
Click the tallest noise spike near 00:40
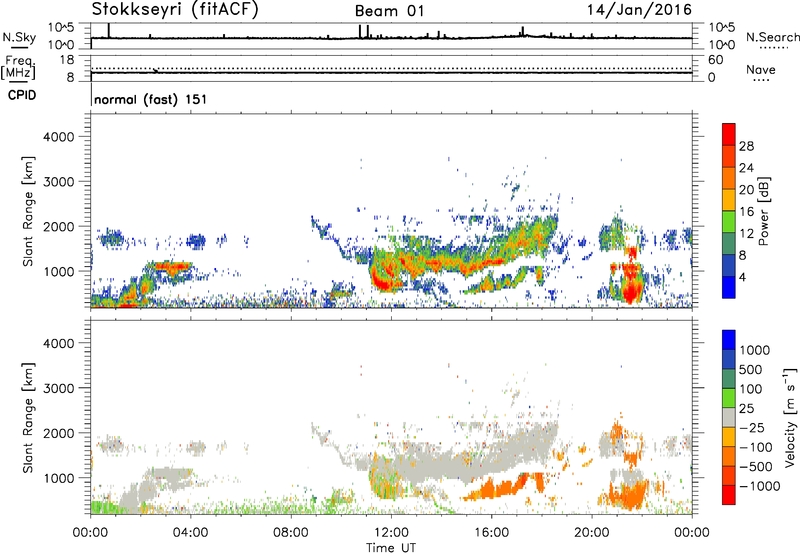108,30
